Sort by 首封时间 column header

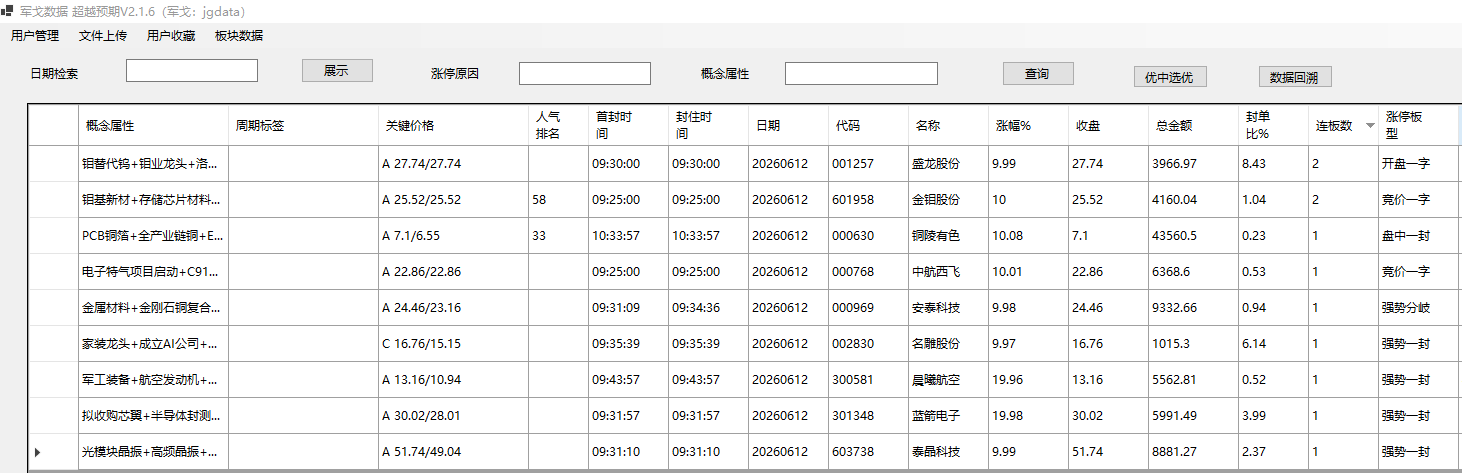point(628,126)
